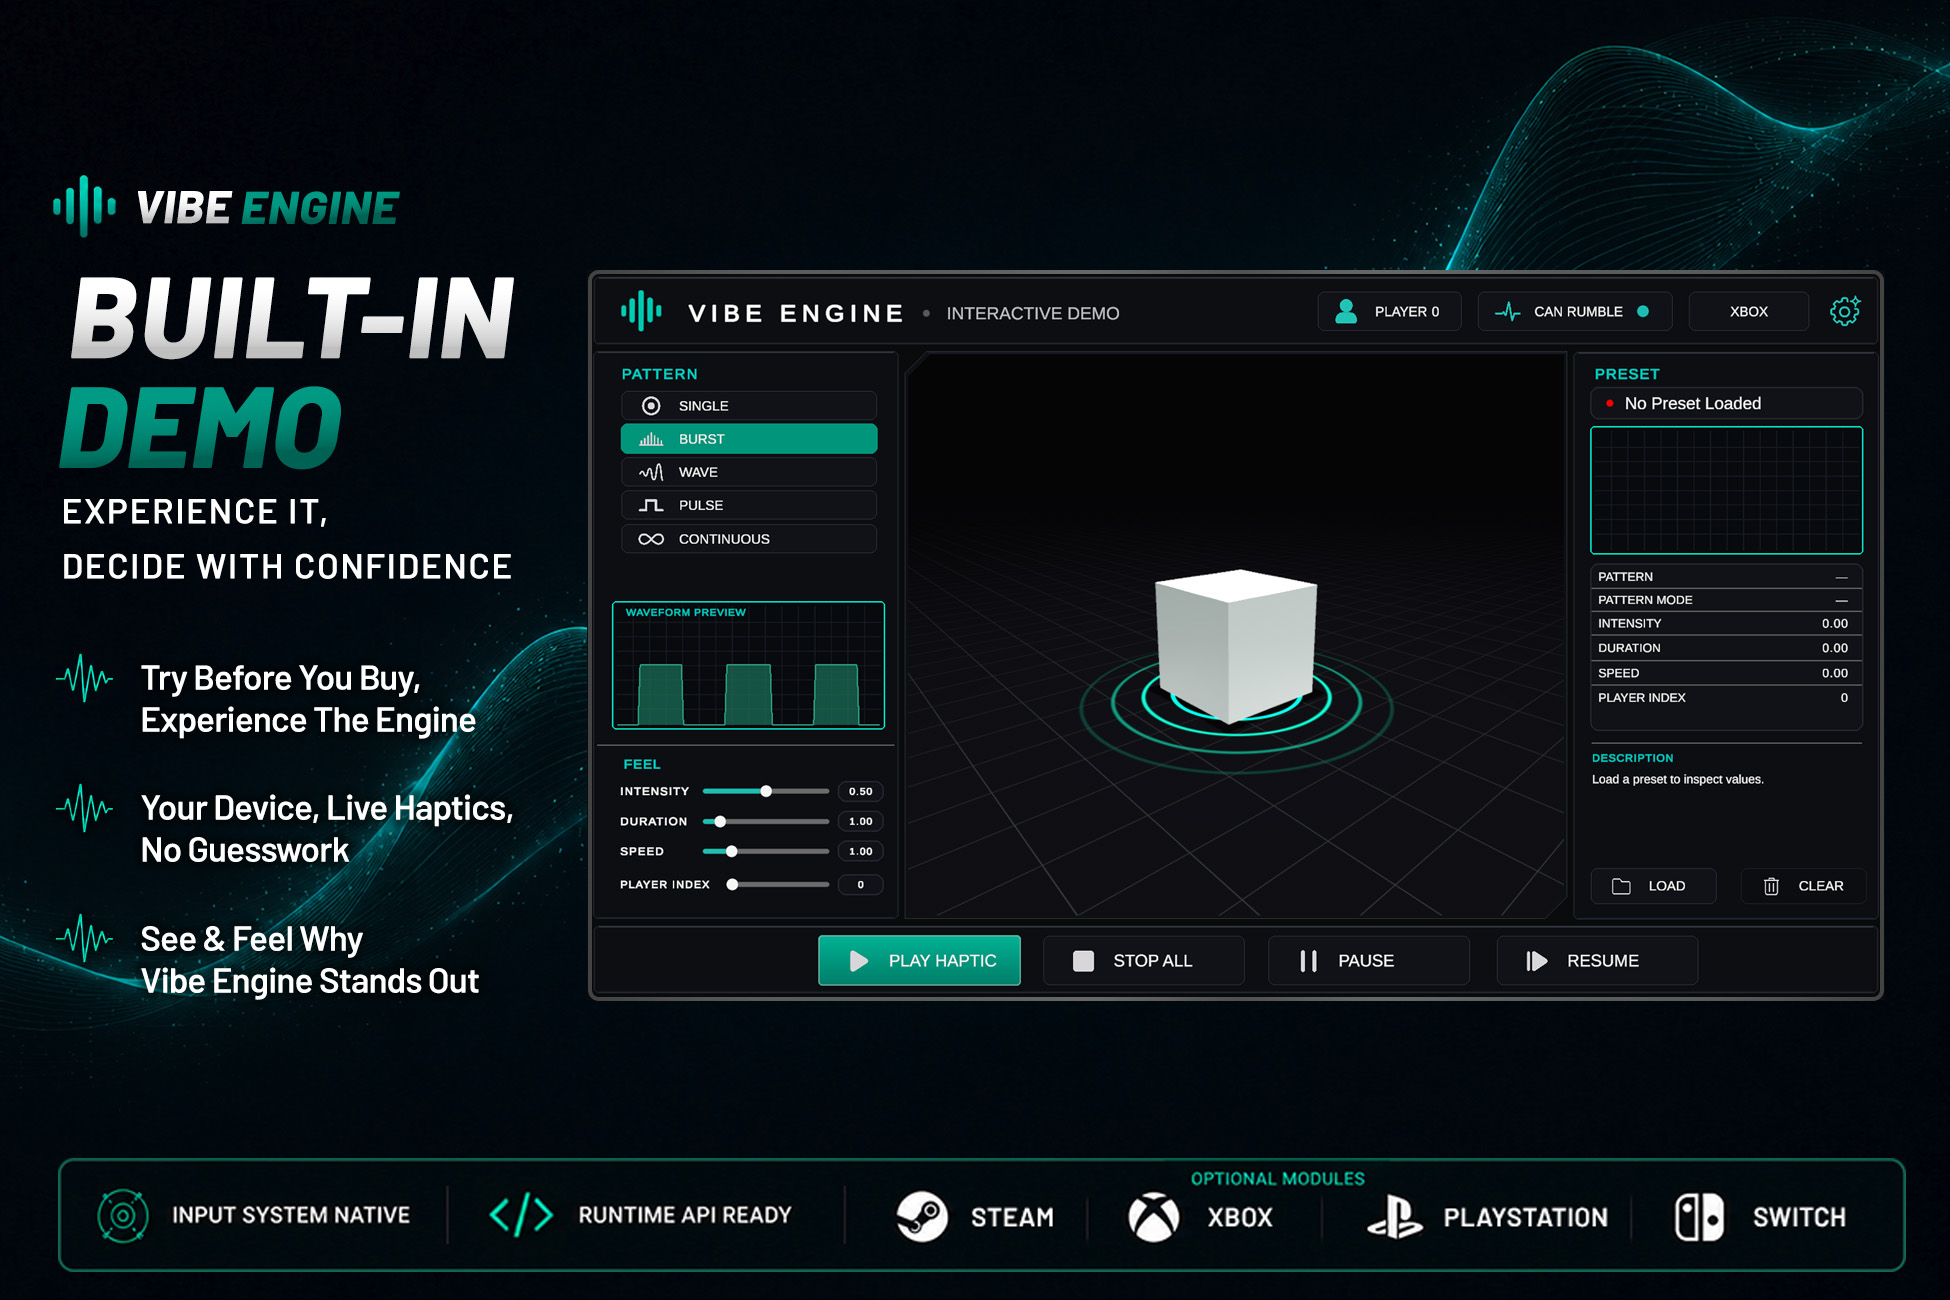This screenshot has width=1950, height=1300.
Task: Click the Single pattern target icon
Action: pyautogui.click(x=651, y=406)
